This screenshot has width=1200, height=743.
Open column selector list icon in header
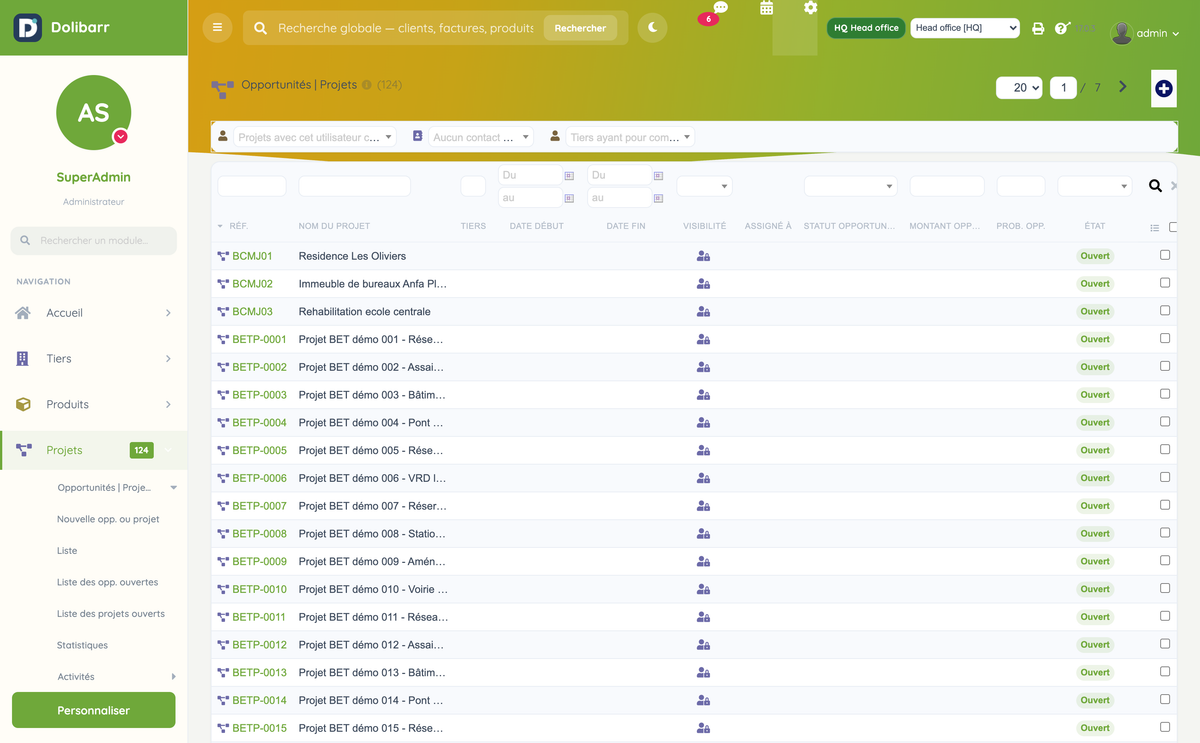[x=1155, y=228]
